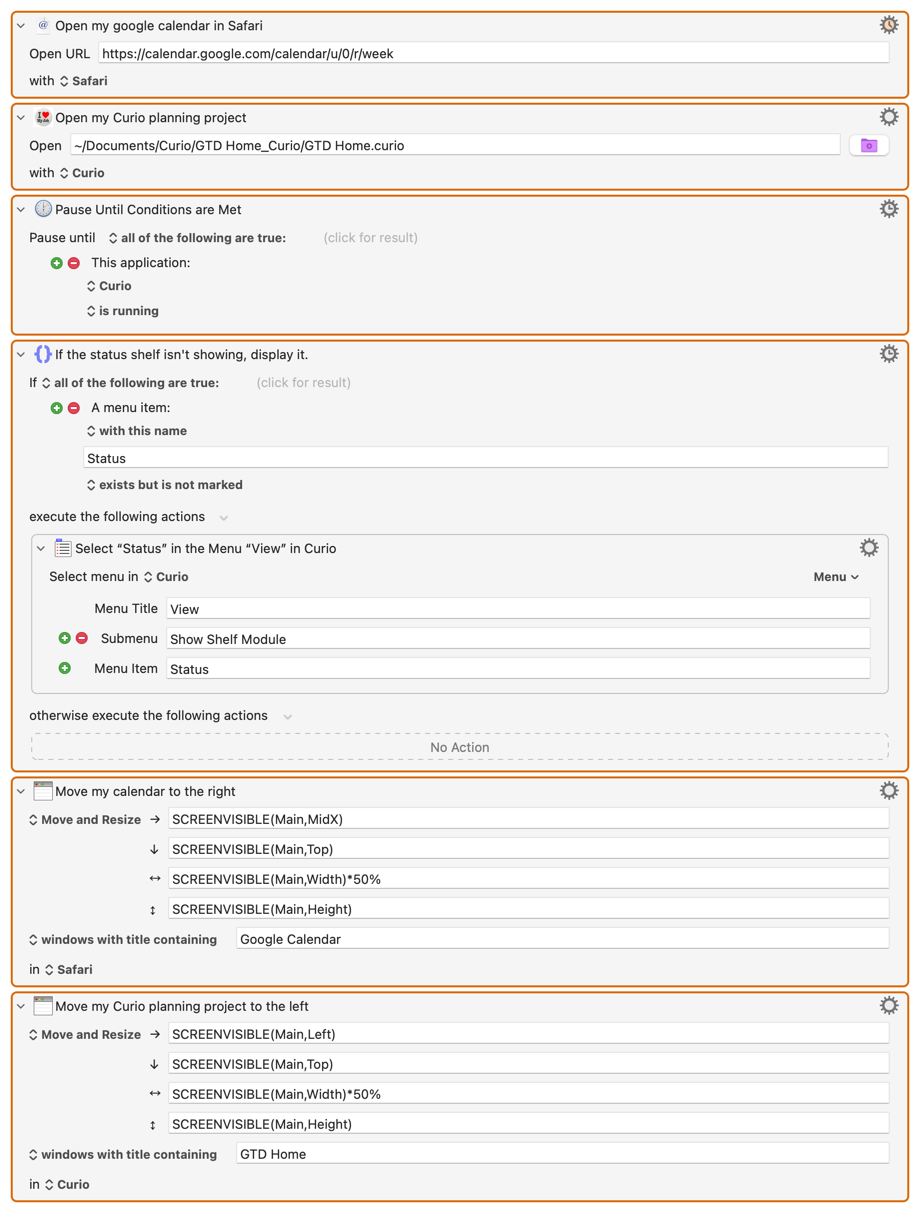Add condition with green plus under Pause until

[x=57, y=263]
